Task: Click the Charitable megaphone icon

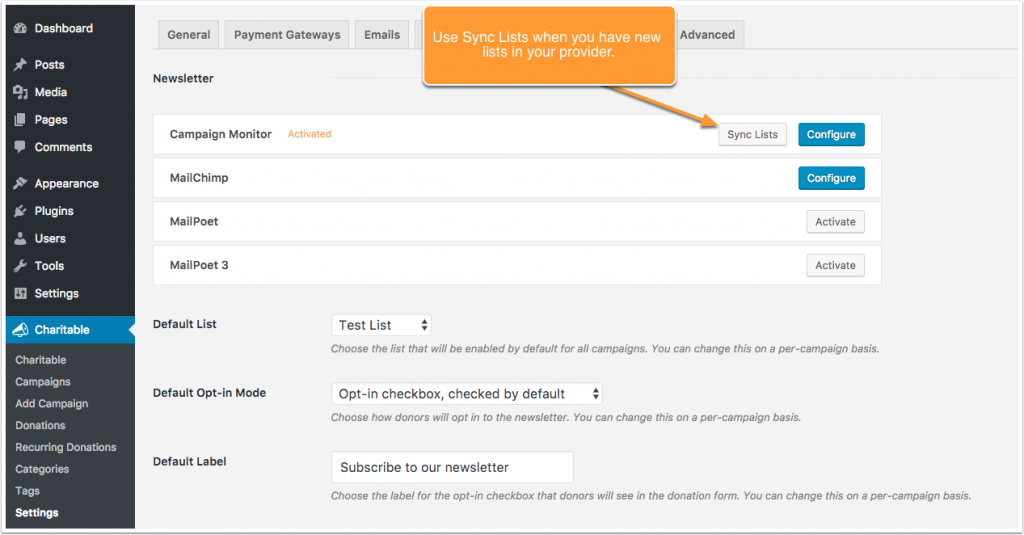Action: tap(20, 330)
